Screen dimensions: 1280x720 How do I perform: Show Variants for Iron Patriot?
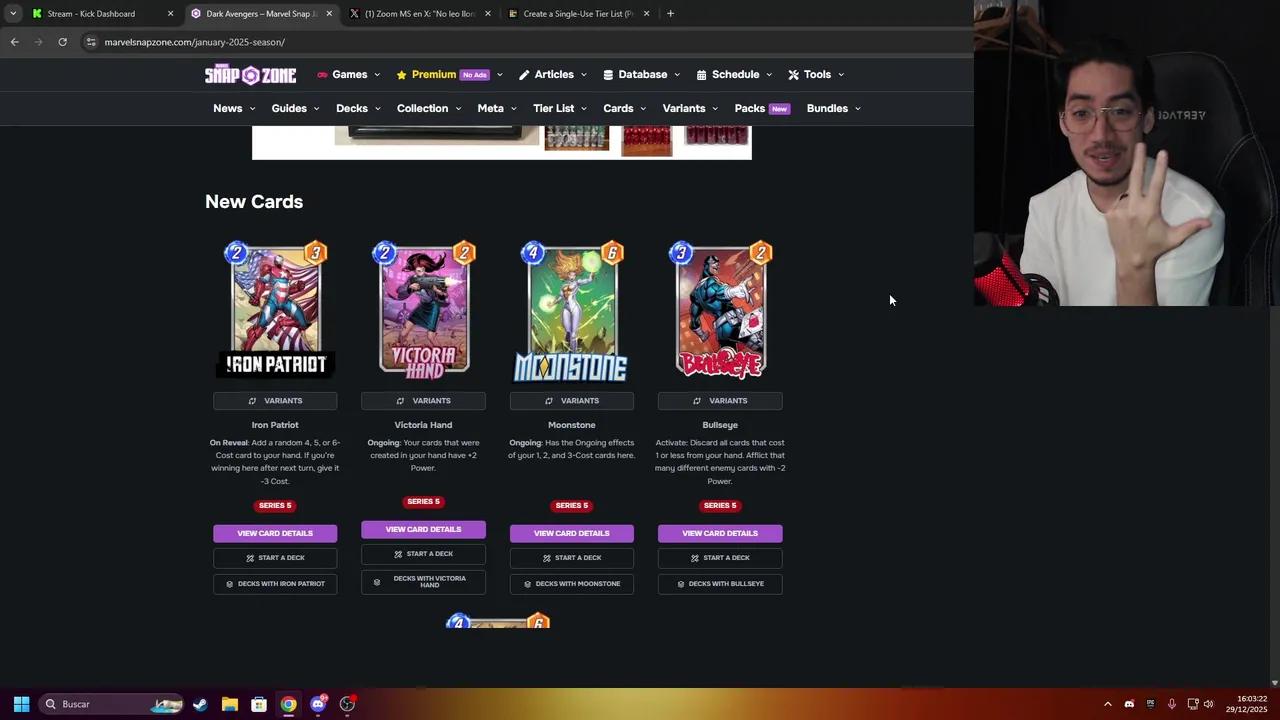tap(275, 401)
